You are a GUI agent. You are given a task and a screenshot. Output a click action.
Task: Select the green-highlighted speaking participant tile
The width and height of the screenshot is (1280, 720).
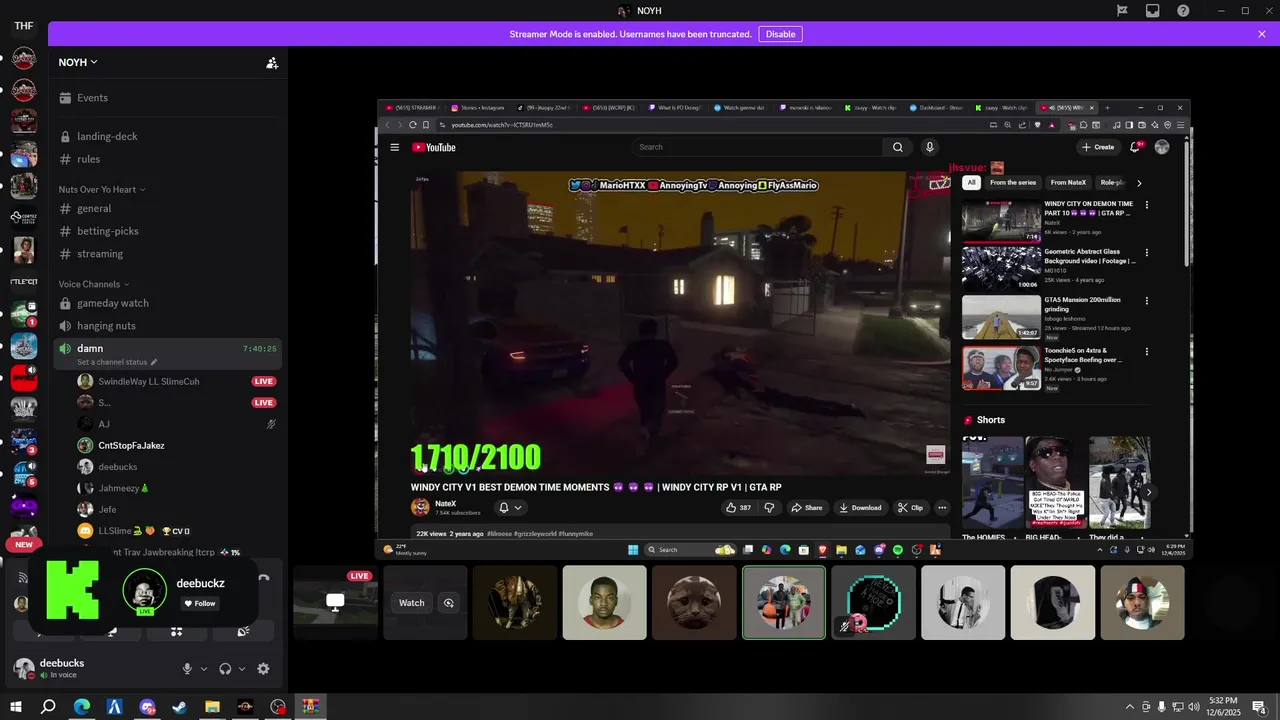point(784,603)
